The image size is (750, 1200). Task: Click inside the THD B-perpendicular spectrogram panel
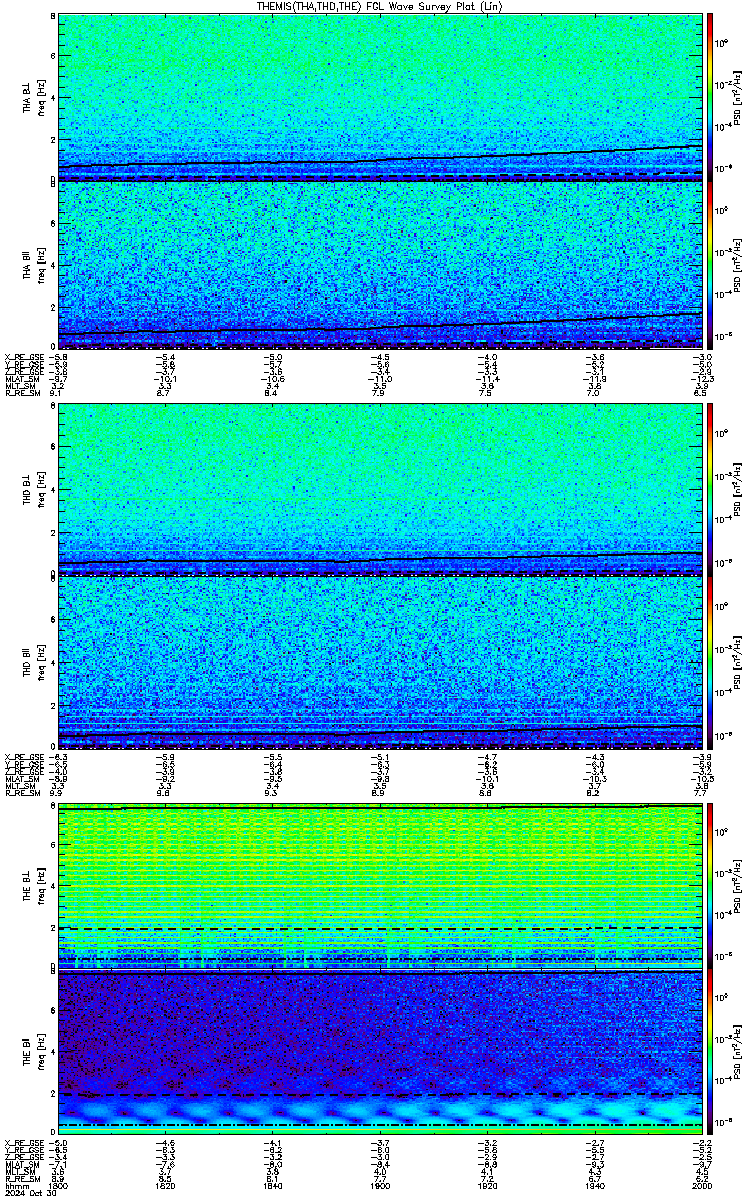[380, 489]
